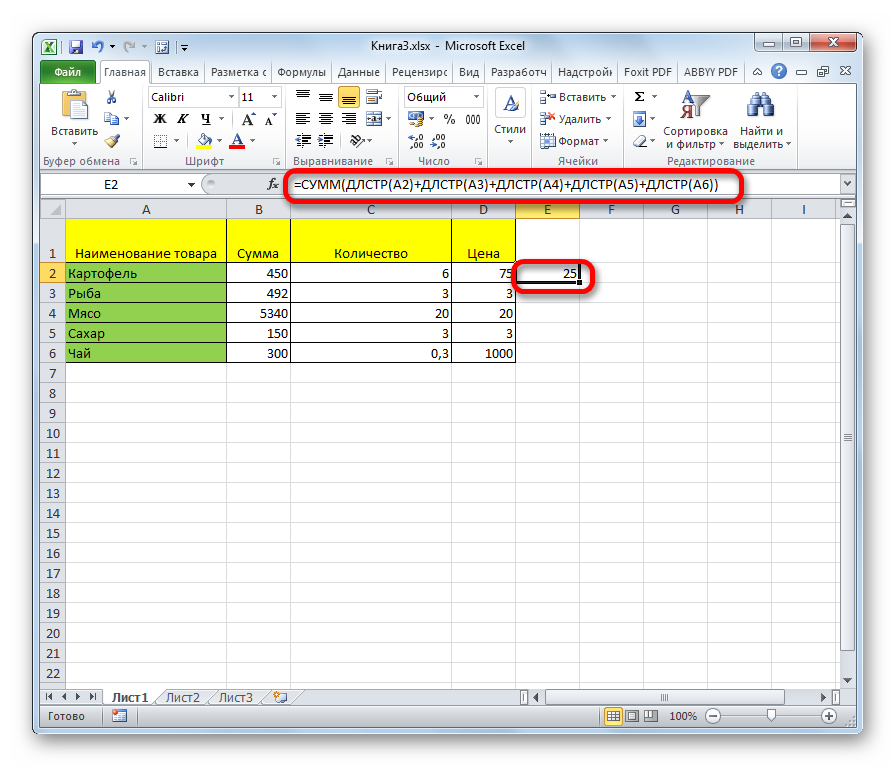The height and width of the screenshot is (767, 896).
Task: Click the Найти и выделить binoculars
Action: click(761, 118)
